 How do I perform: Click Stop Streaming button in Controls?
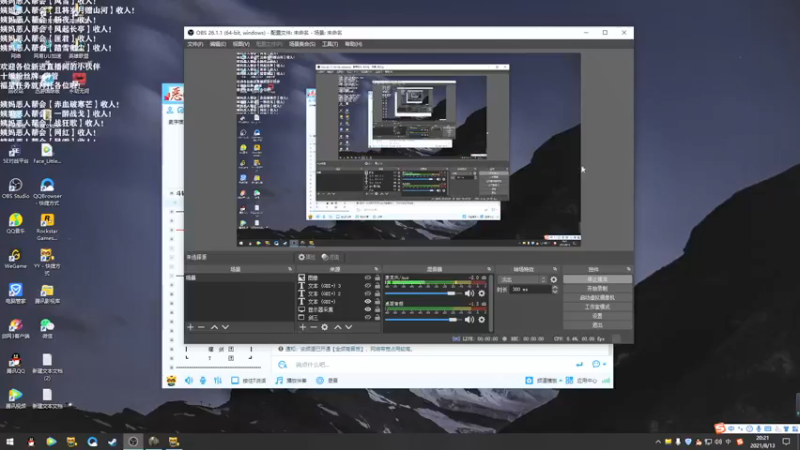[597, 279]
